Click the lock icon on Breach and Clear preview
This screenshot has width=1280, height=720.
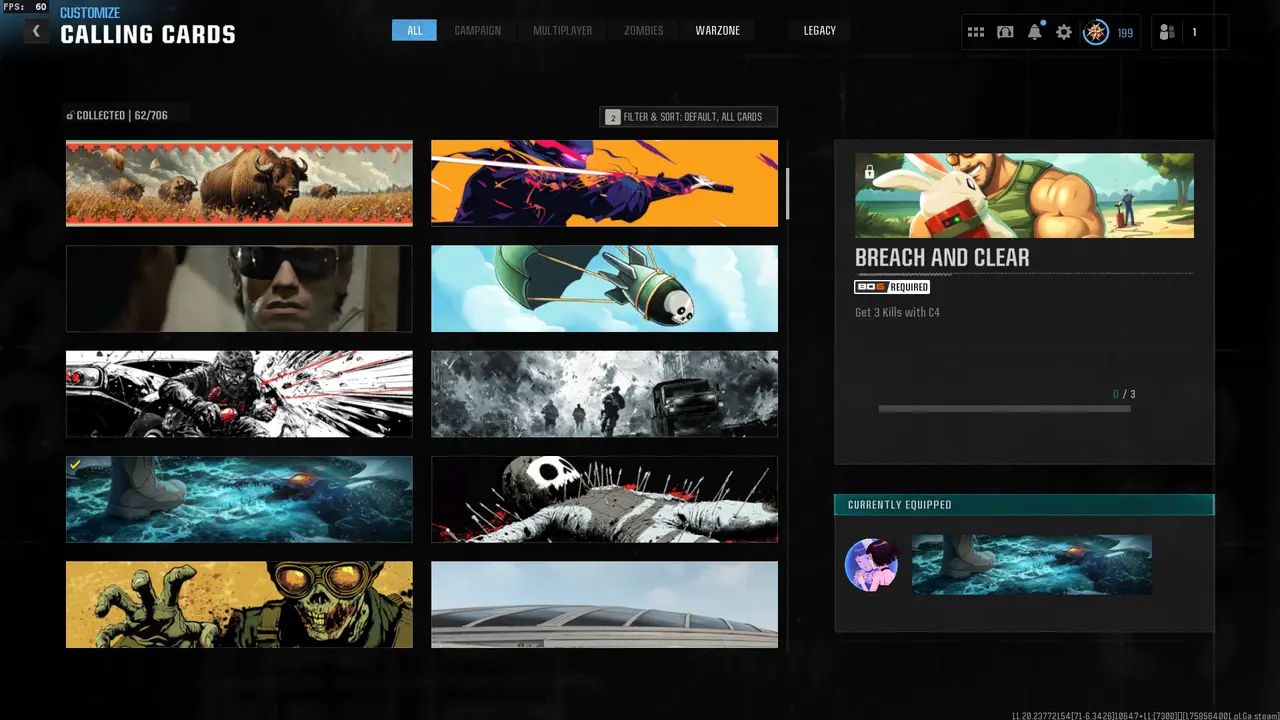click(869, 172)
